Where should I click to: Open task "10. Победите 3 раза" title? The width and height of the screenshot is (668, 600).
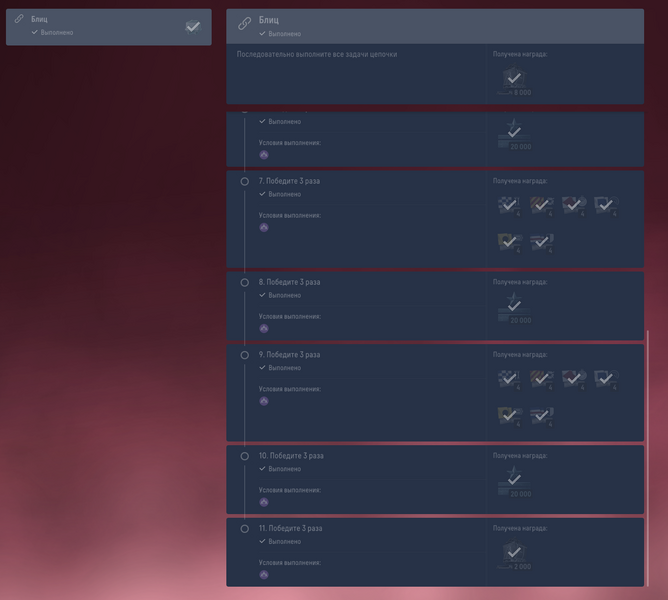click(x=291, y=456)
